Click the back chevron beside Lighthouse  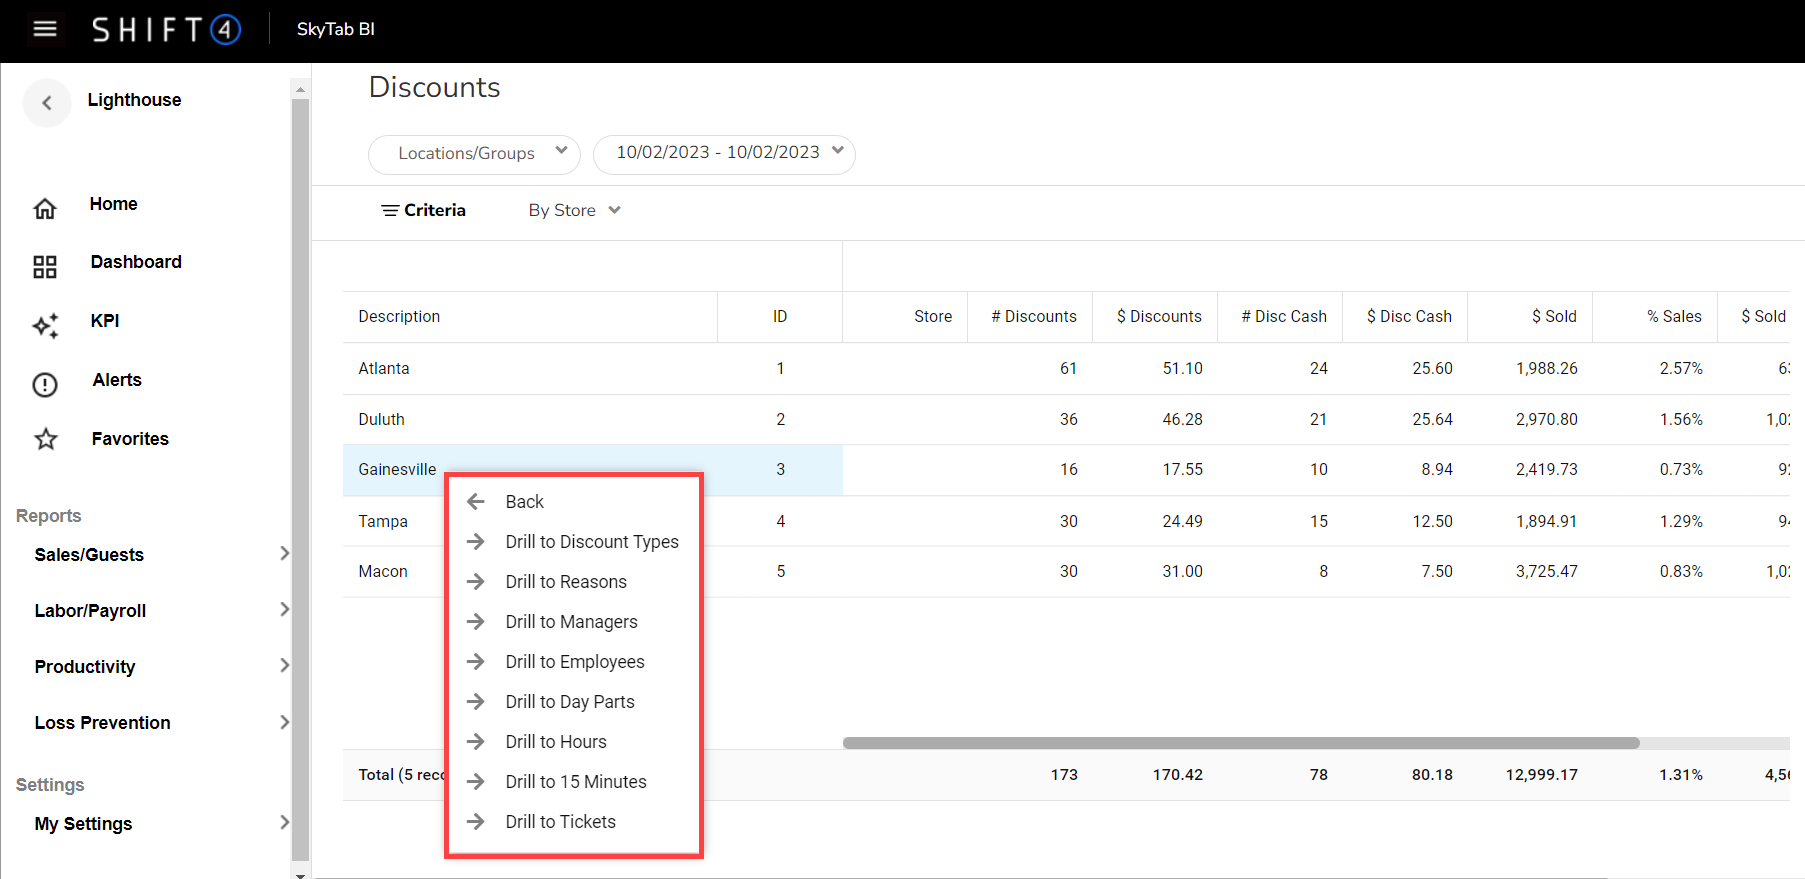pos(47,102)
